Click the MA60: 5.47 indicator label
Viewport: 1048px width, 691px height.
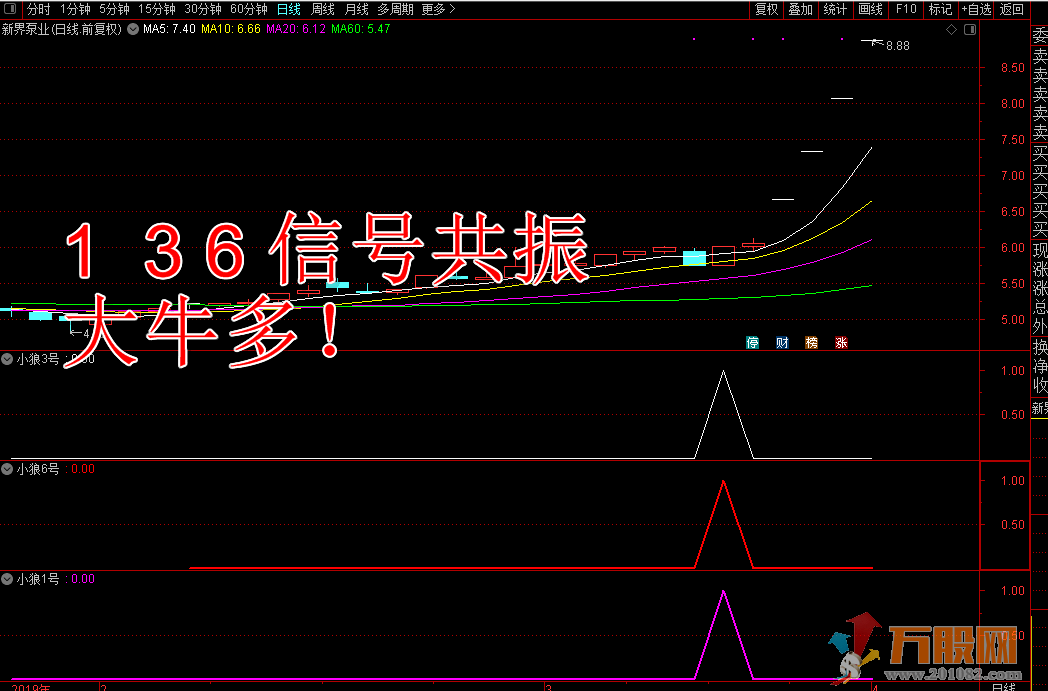pyautogui.click(x=360, y=29)
